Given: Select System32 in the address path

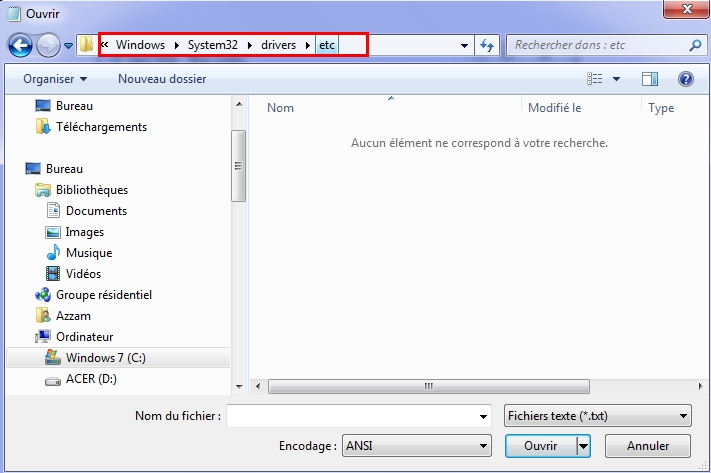Looking at the screenshot, I should point(213,45).
